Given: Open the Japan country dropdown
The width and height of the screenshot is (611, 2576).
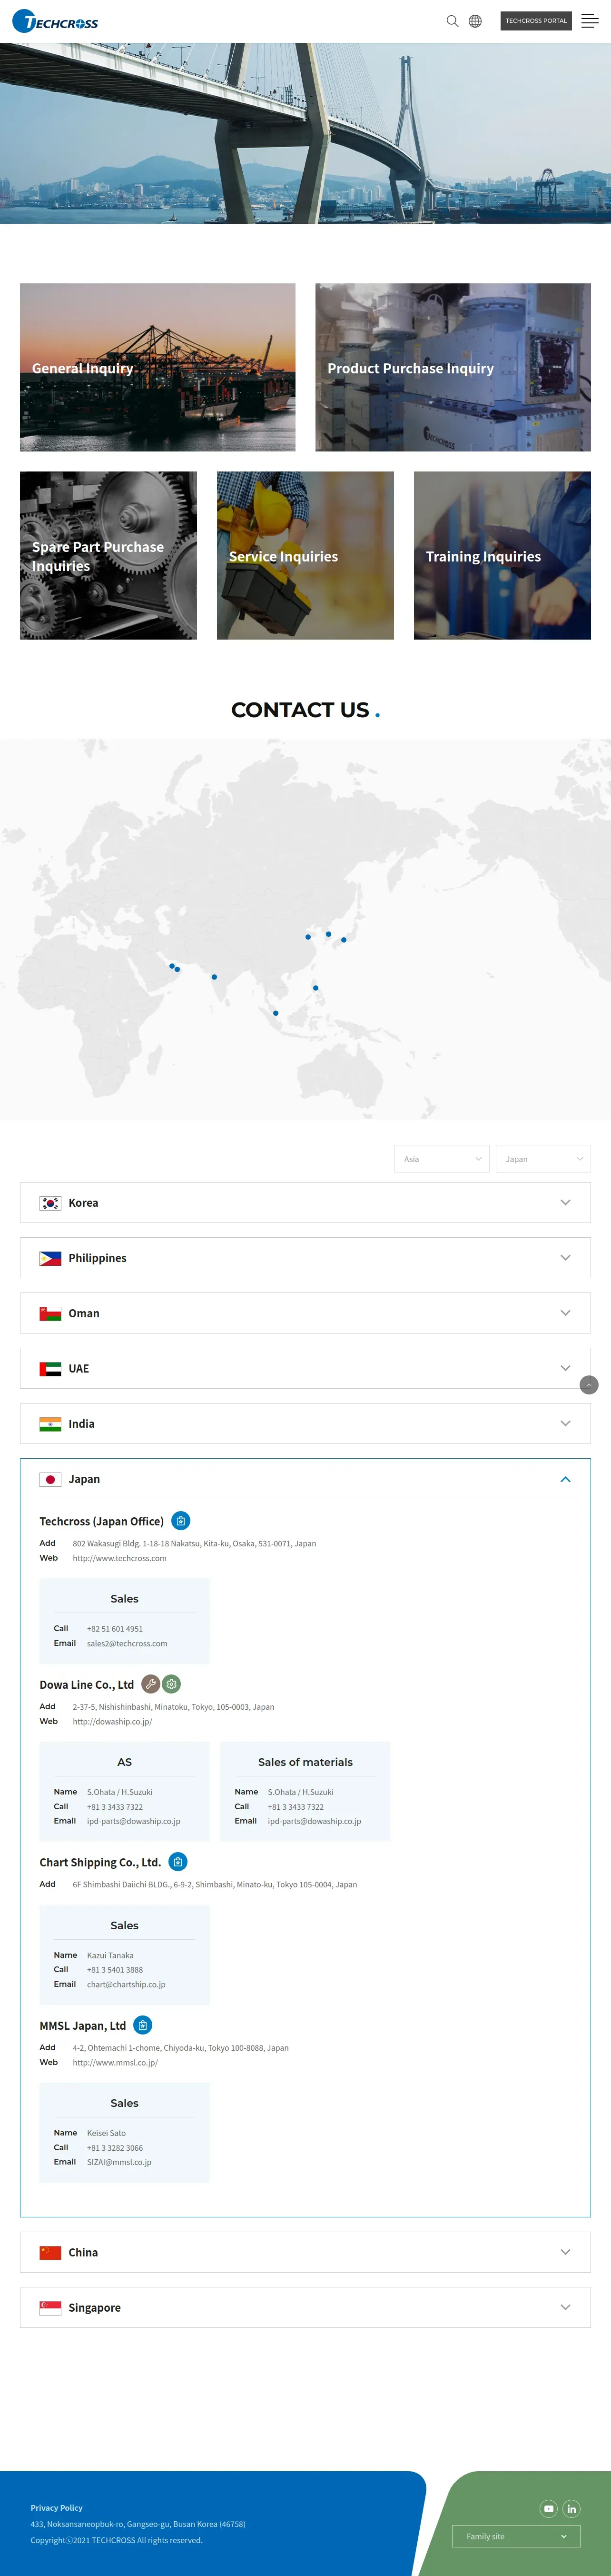Looking at the screenshot, I should (543, 1158).
